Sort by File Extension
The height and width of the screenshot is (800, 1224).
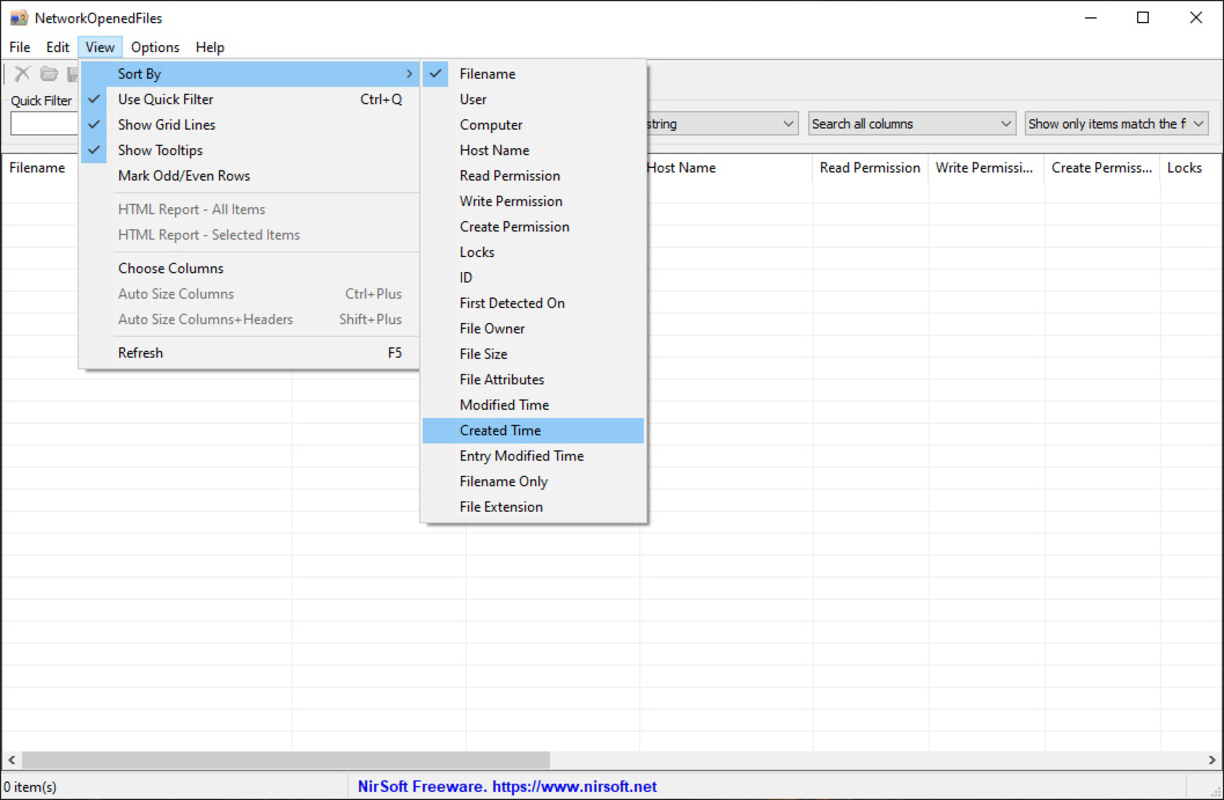[533, 507]
